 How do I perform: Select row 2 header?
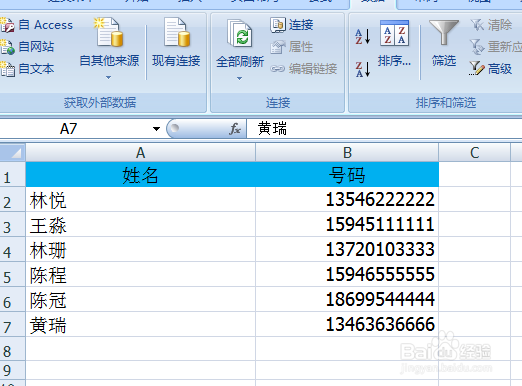pos(12,199)
